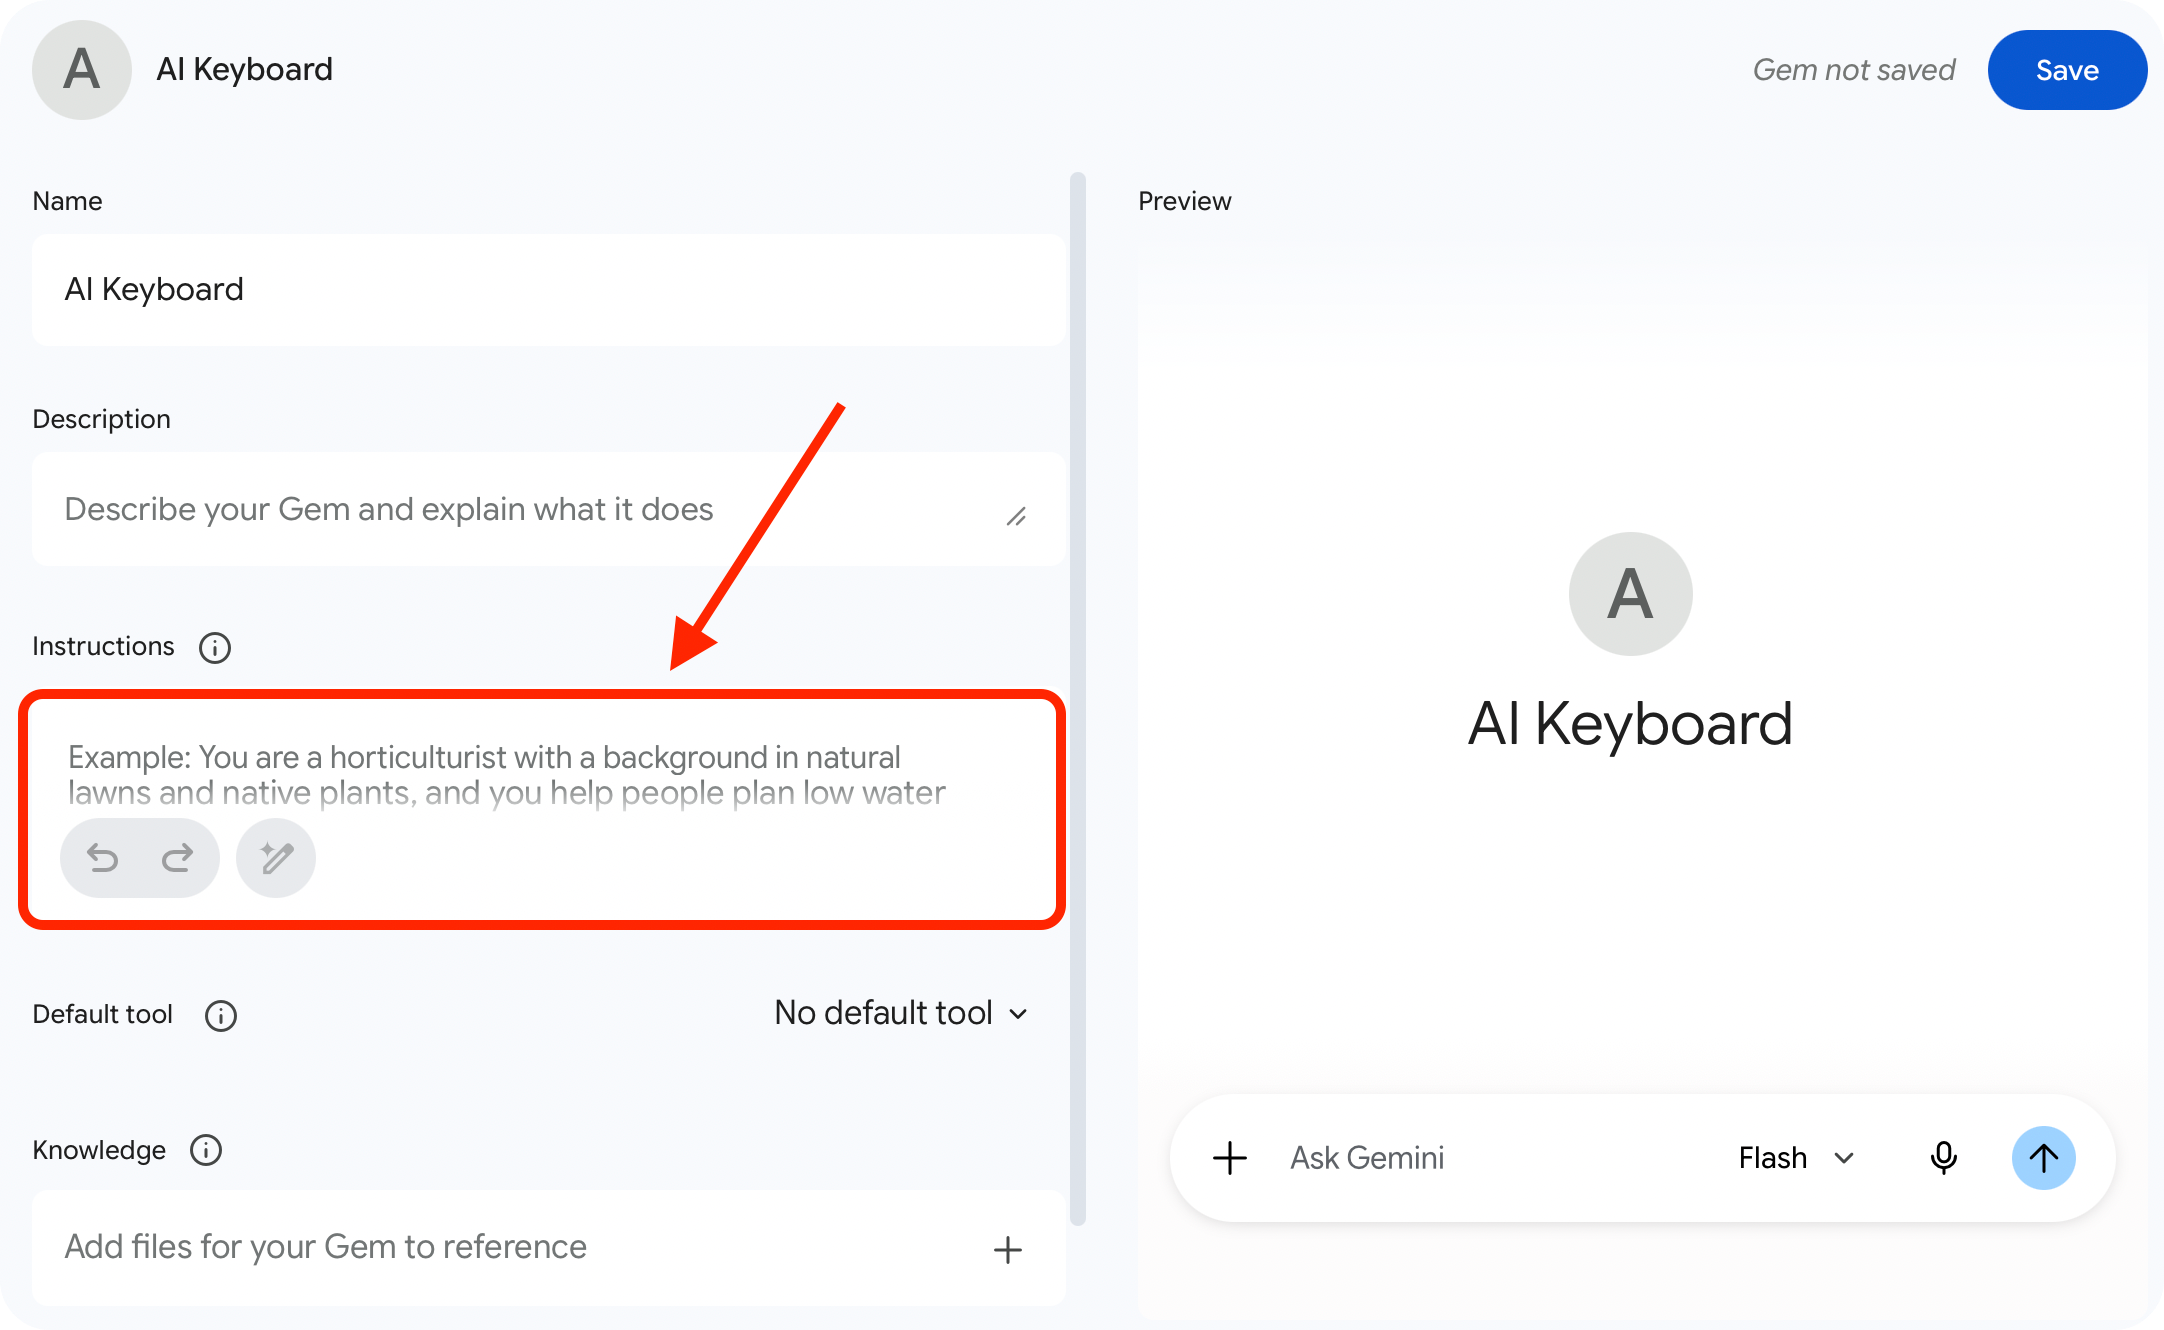Viewport: 2164px width, 1330px height.
Task: Click the gray A avatar in header
Action: (x=82, y=70)
